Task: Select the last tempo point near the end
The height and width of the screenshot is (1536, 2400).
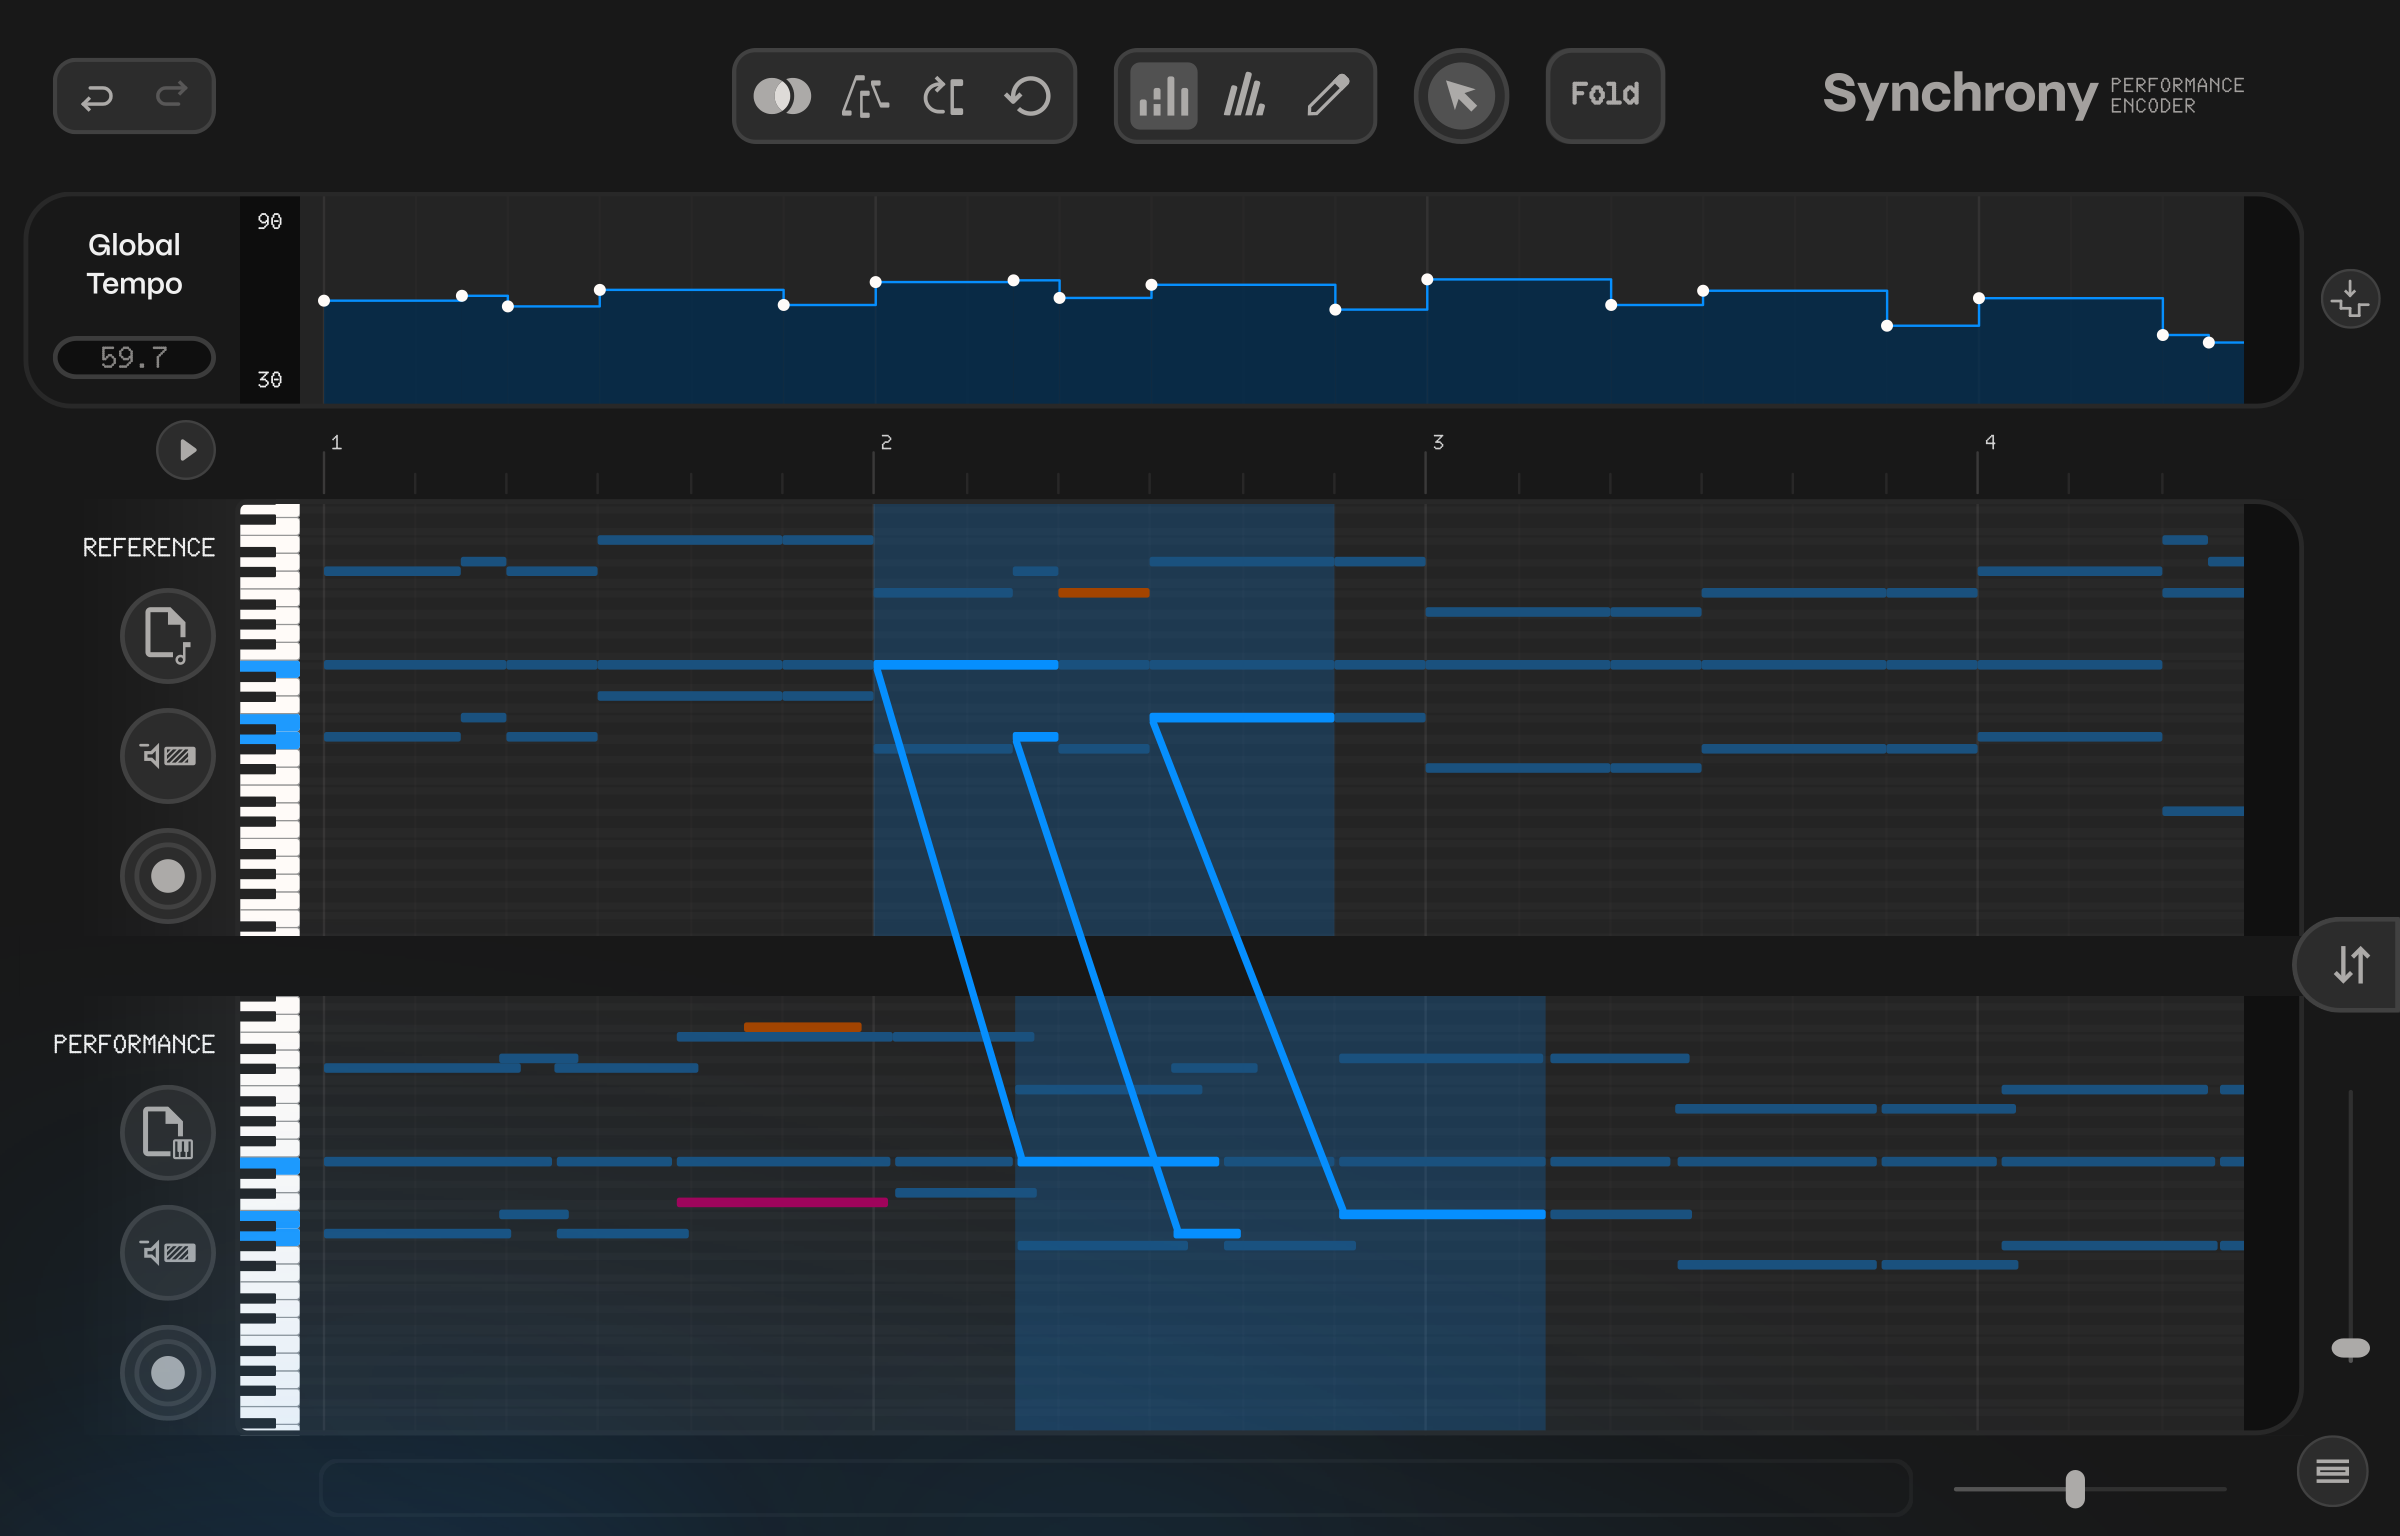Action: click(2209, 342)
